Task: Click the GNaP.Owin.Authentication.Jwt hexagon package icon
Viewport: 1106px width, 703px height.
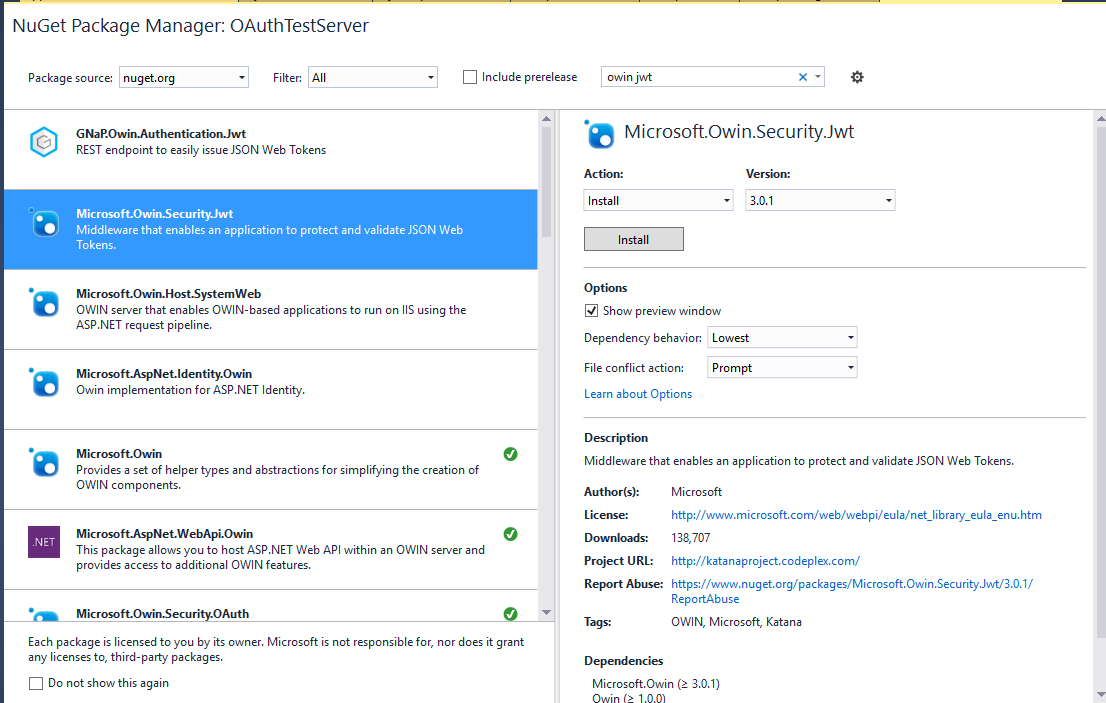Action: [43, 141]
